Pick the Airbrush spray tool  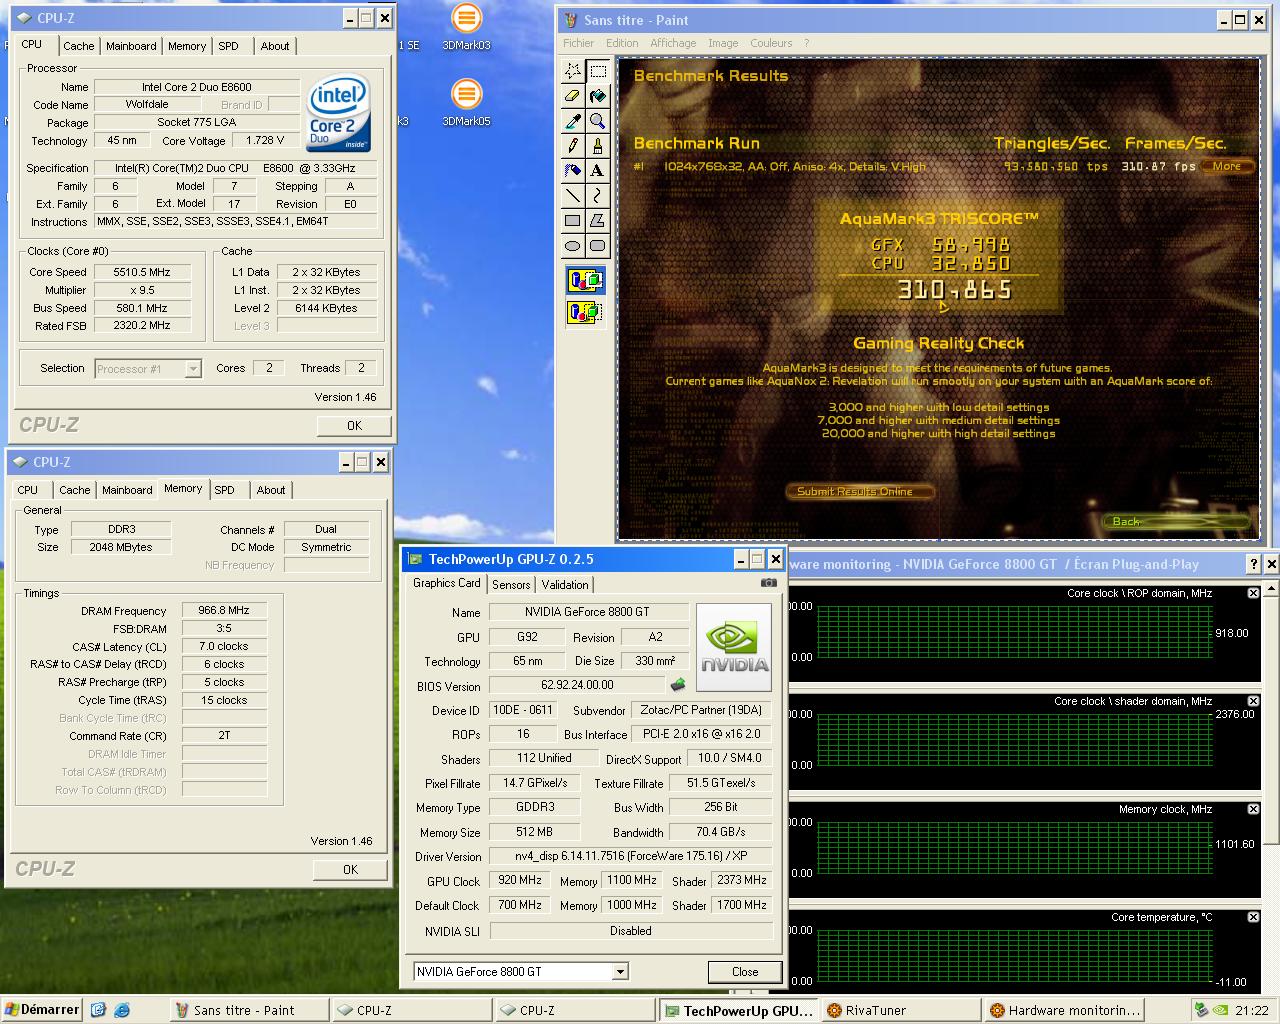pos(572,171)
